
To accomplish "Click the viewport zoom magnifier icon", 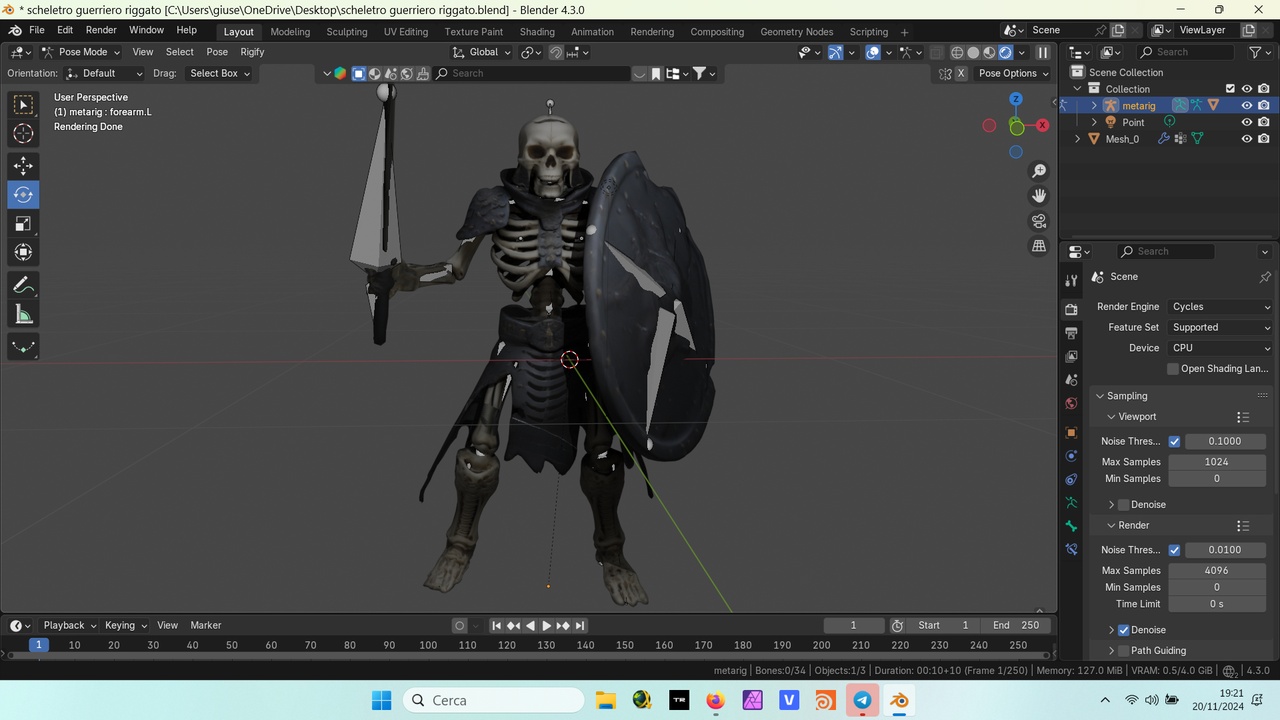I will [1039, 171].
